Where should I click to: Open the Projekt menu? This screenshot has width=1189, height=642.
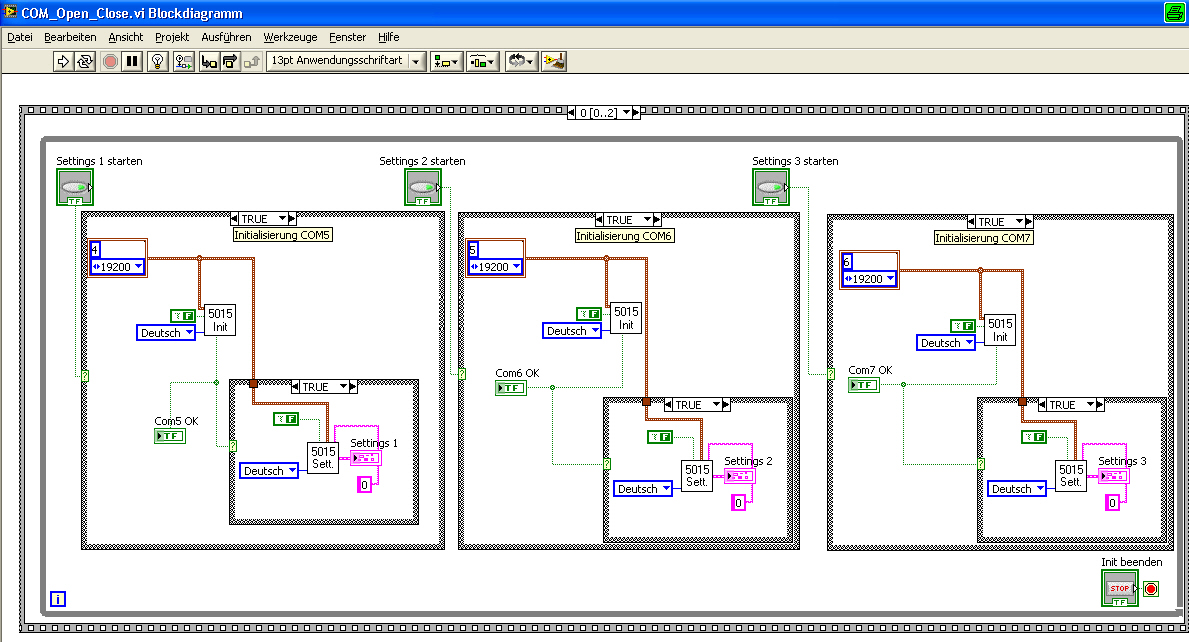172,37
